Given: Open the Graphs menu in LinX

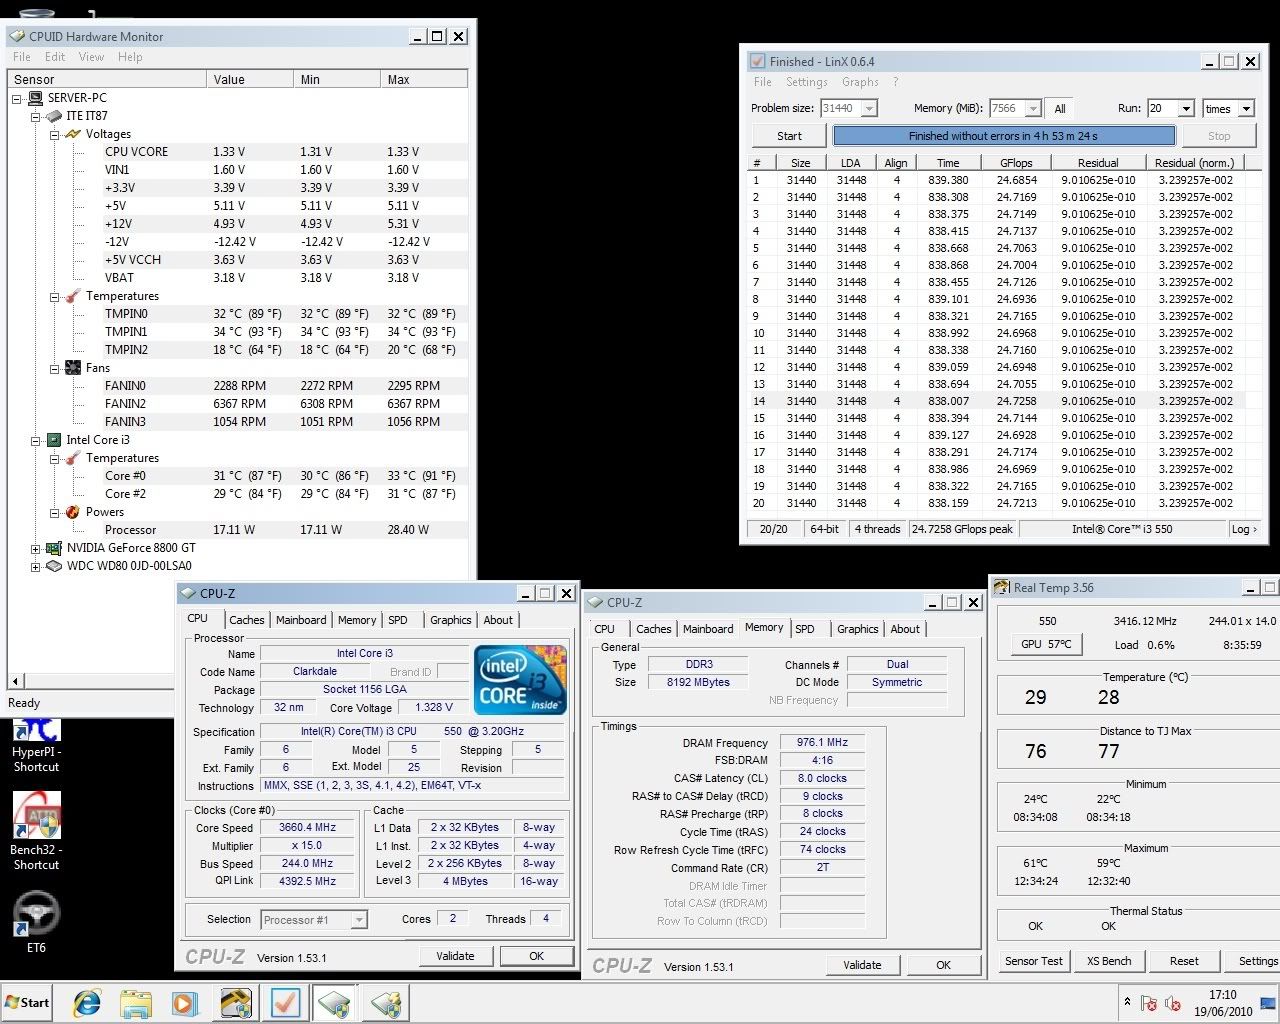Looking at the screenshot, I should pyautogui.click(x=860, y=82).
